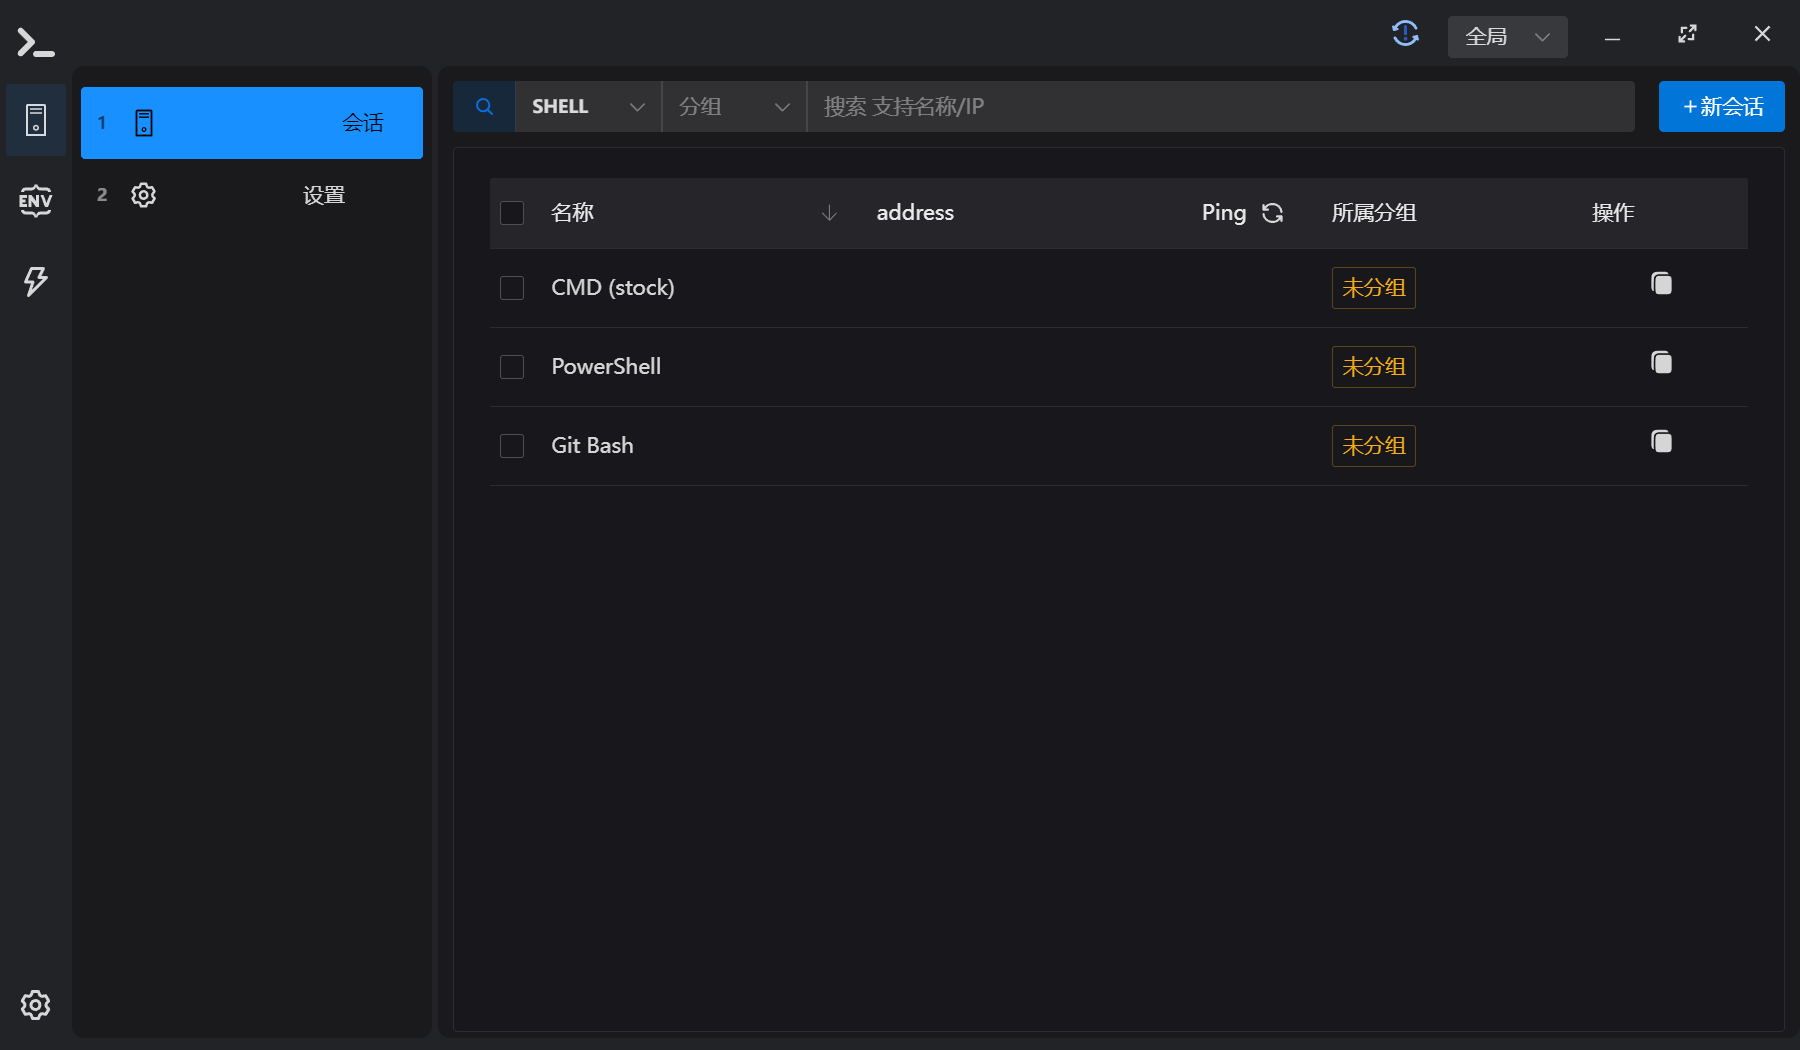Open the 设置 menu item
Viewport: 1800px width, 1050px height.
pyautogui.click(x=252, y=195)
